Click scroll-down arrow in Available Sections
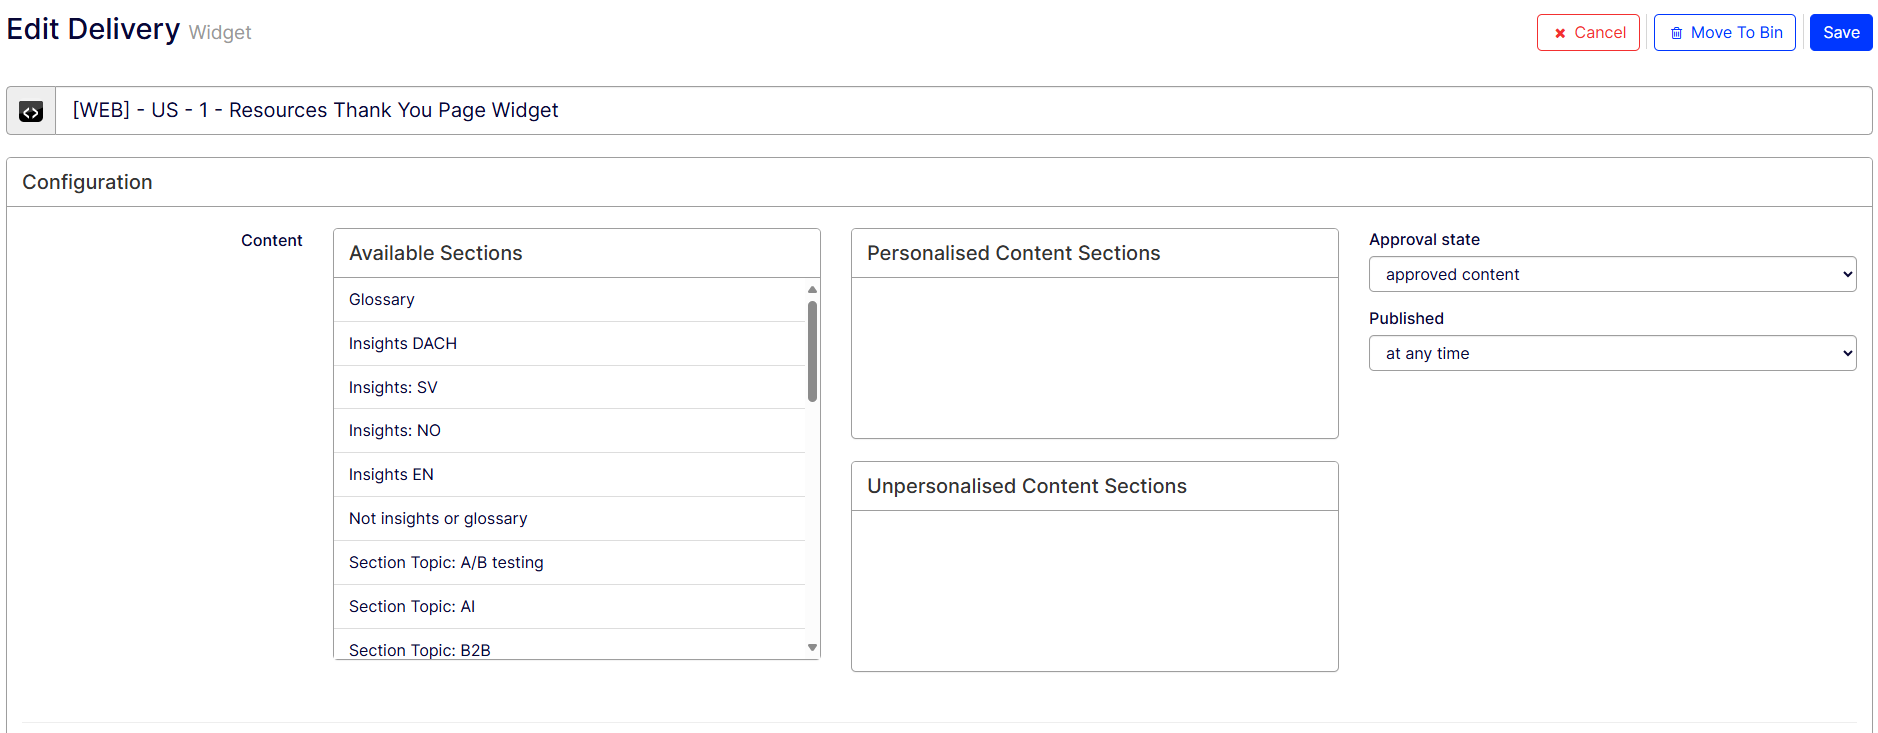The image size is (1878, 733). (x=812, y=648)
